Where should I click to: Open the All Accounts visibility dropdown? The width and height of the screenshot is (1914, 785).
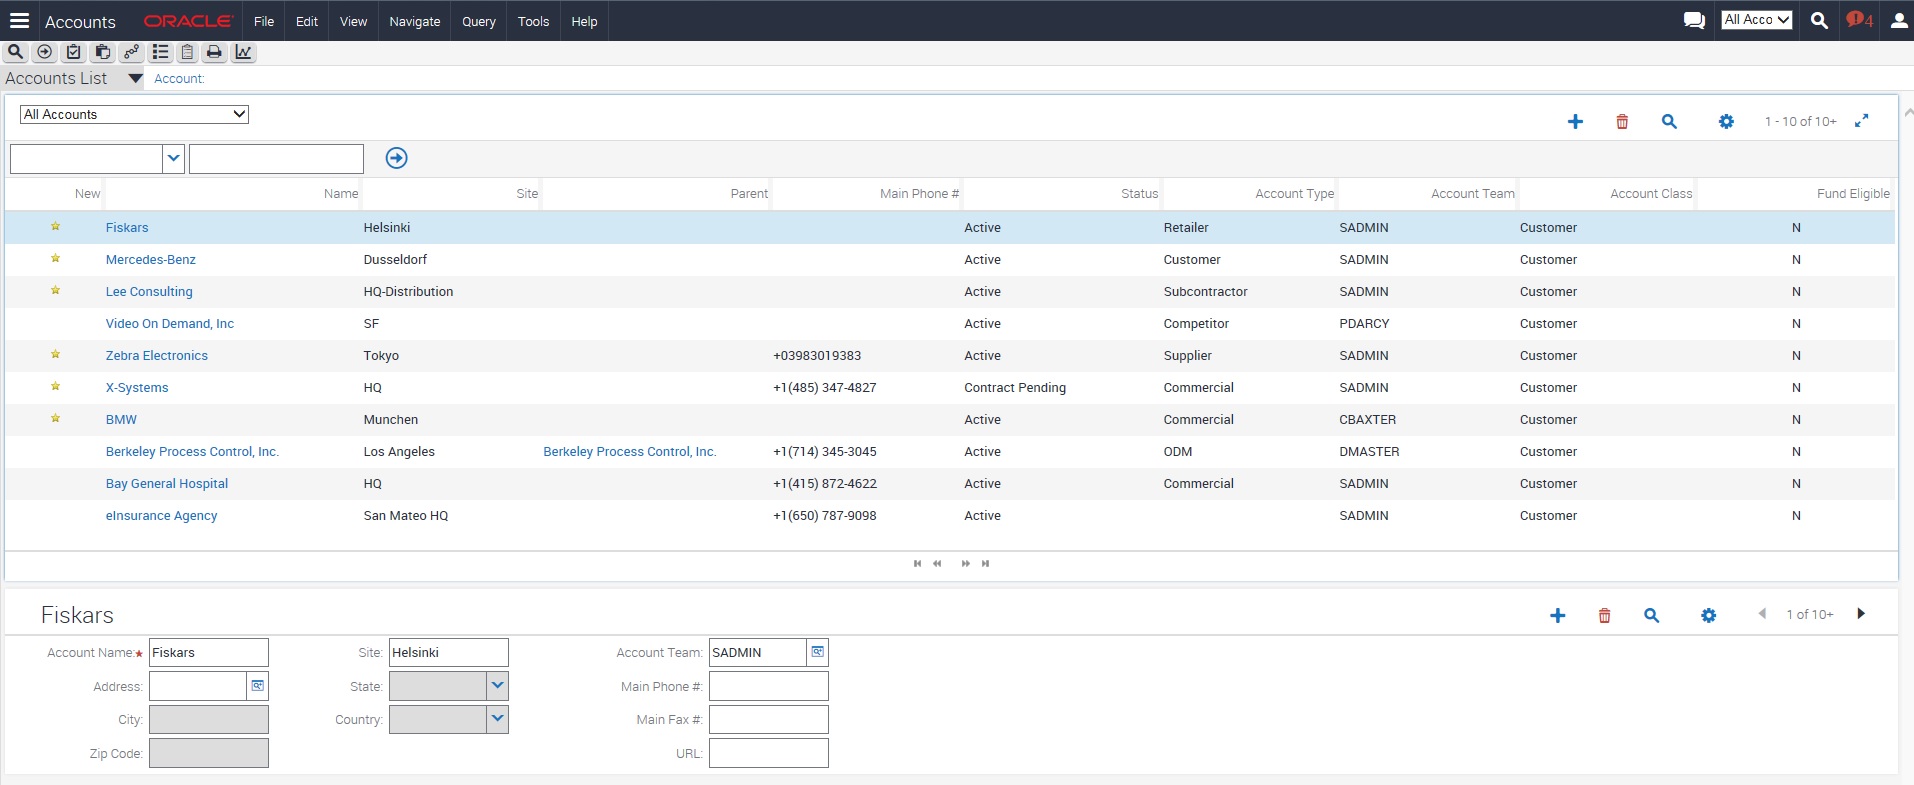tap(134, 114)
